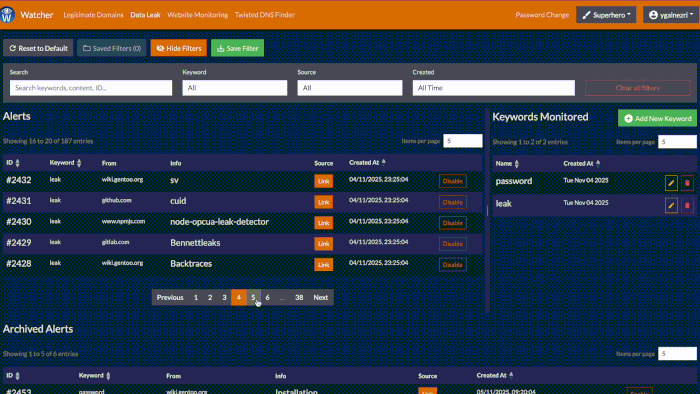This screenshot has width=700, height=394.
Task: Select current alerts page 4
Action: (x=239, y=298)
